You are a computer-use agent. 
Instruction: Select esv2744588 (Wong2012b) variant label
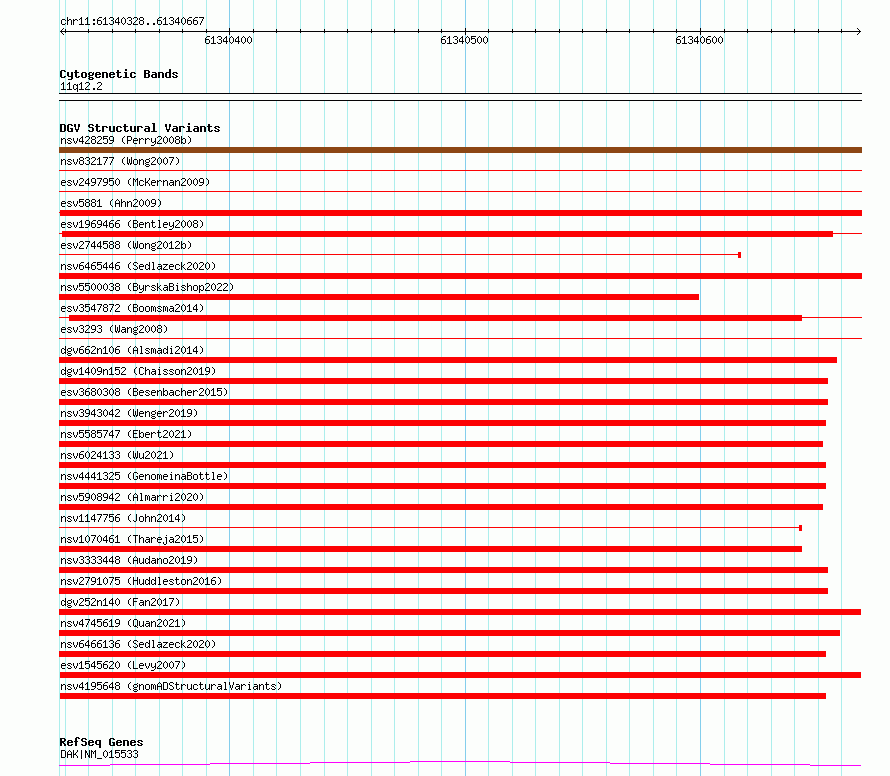(126, 245)
